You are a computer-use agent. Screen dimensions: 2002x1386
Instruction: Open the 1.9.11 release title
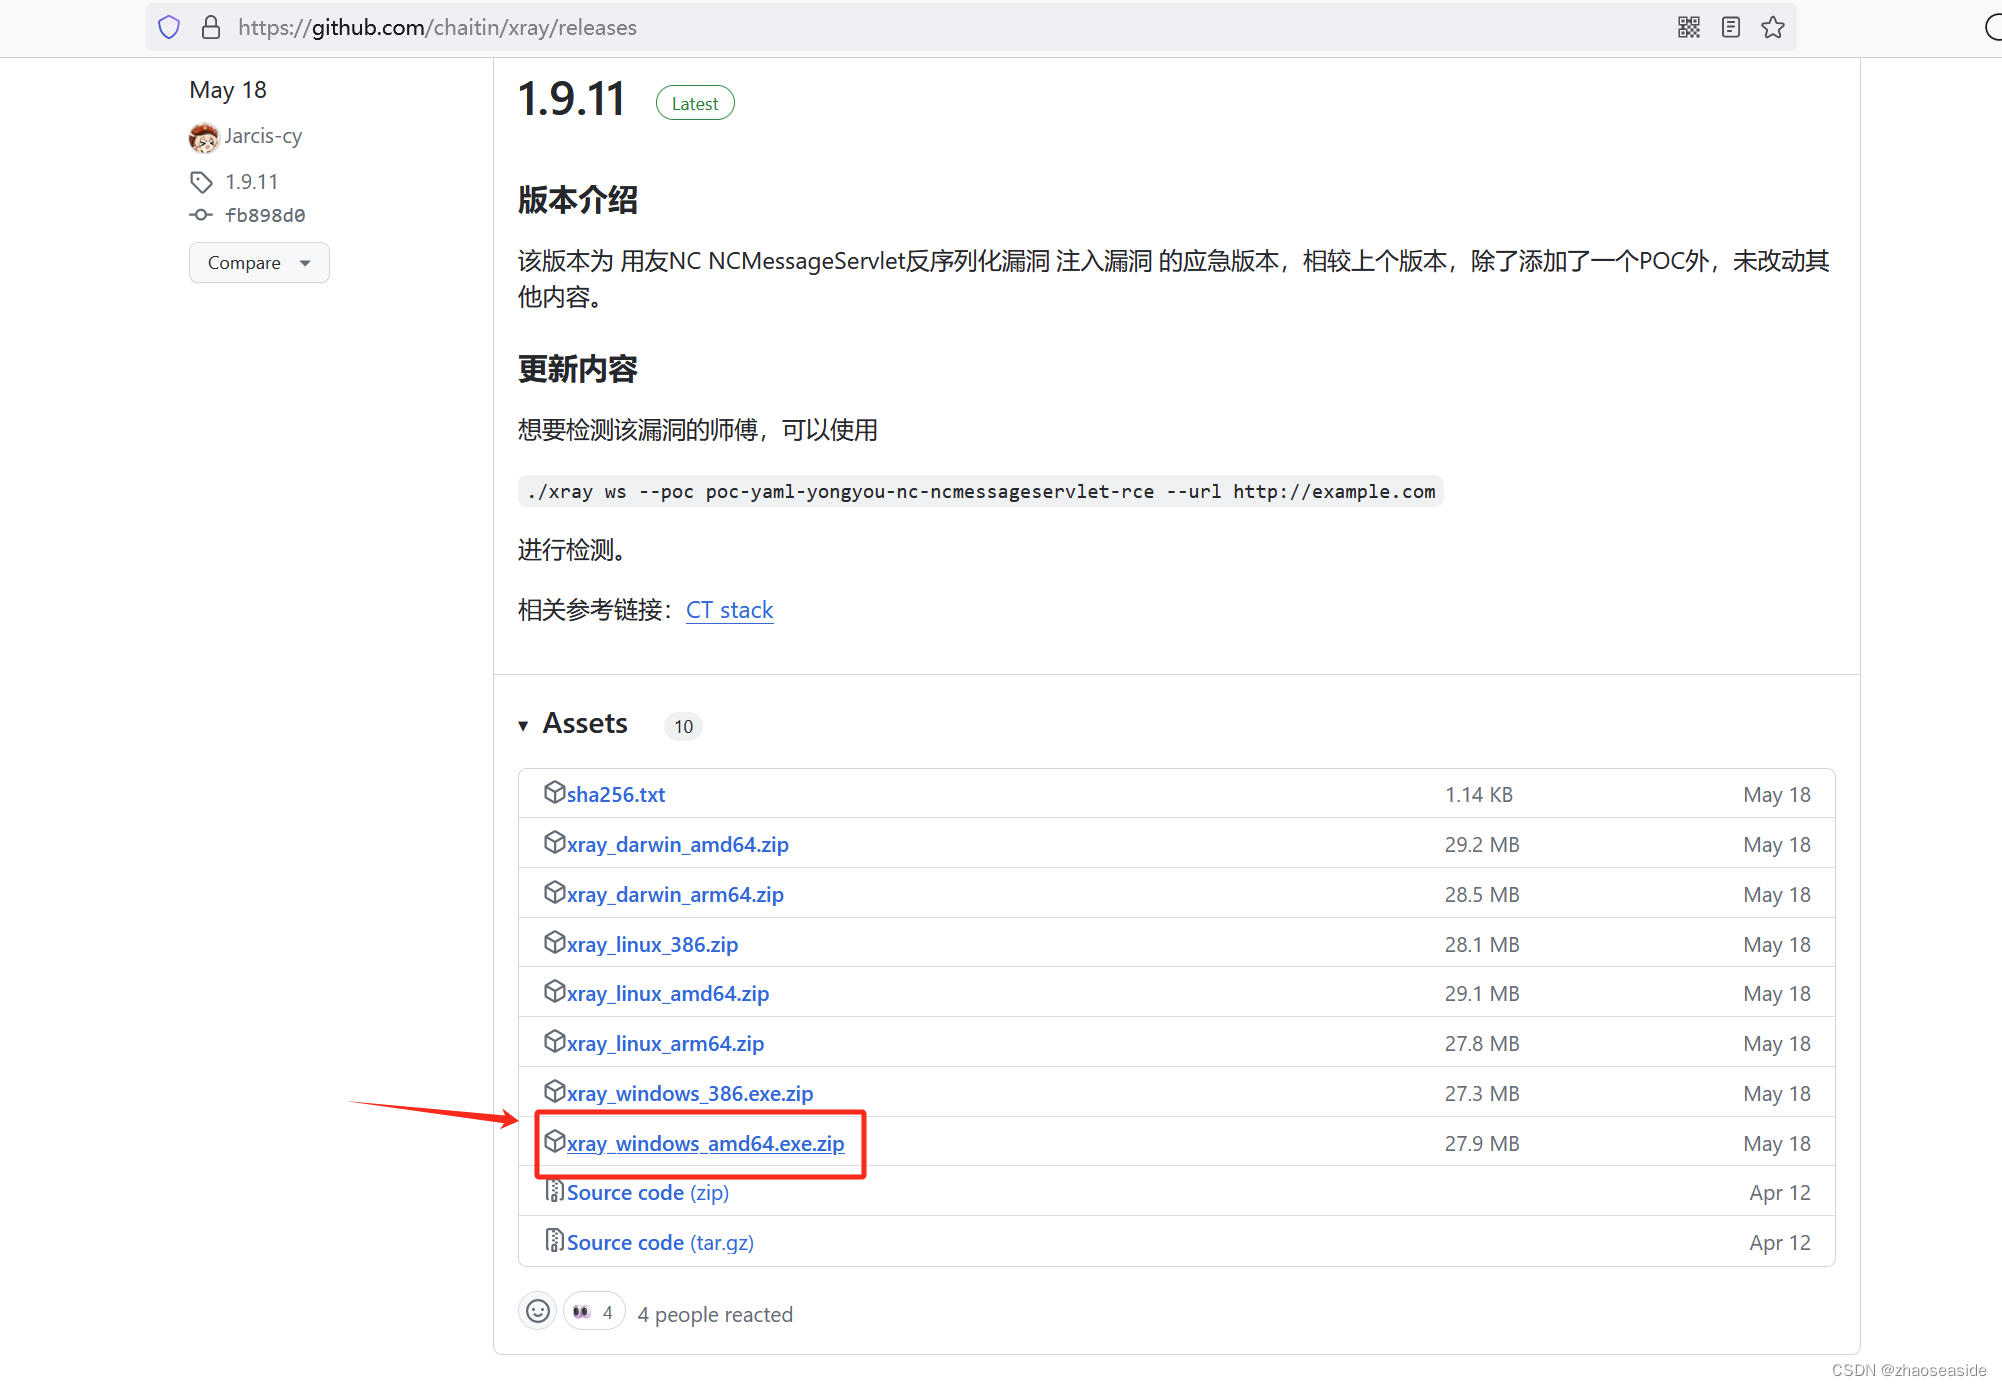tap(572, 99)
